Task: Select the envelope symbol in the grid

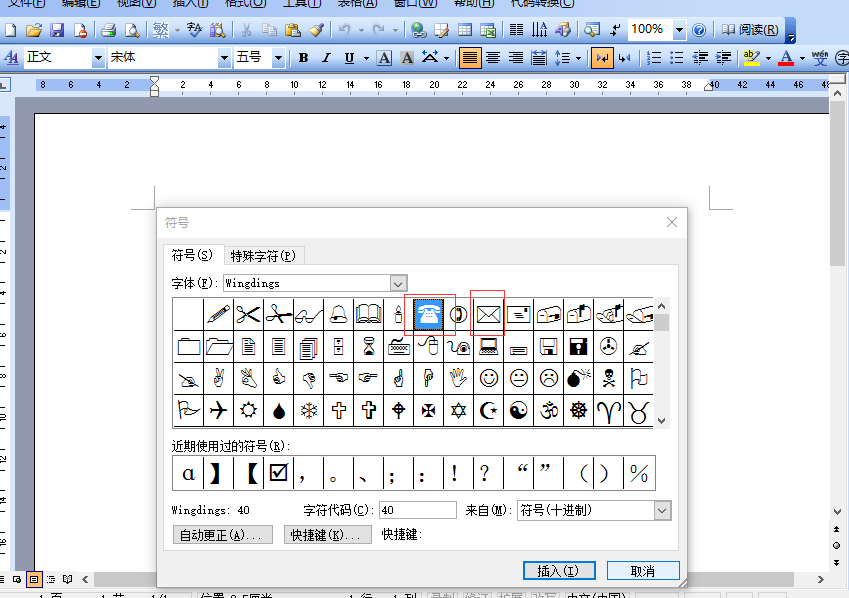Action: (488, 314)
